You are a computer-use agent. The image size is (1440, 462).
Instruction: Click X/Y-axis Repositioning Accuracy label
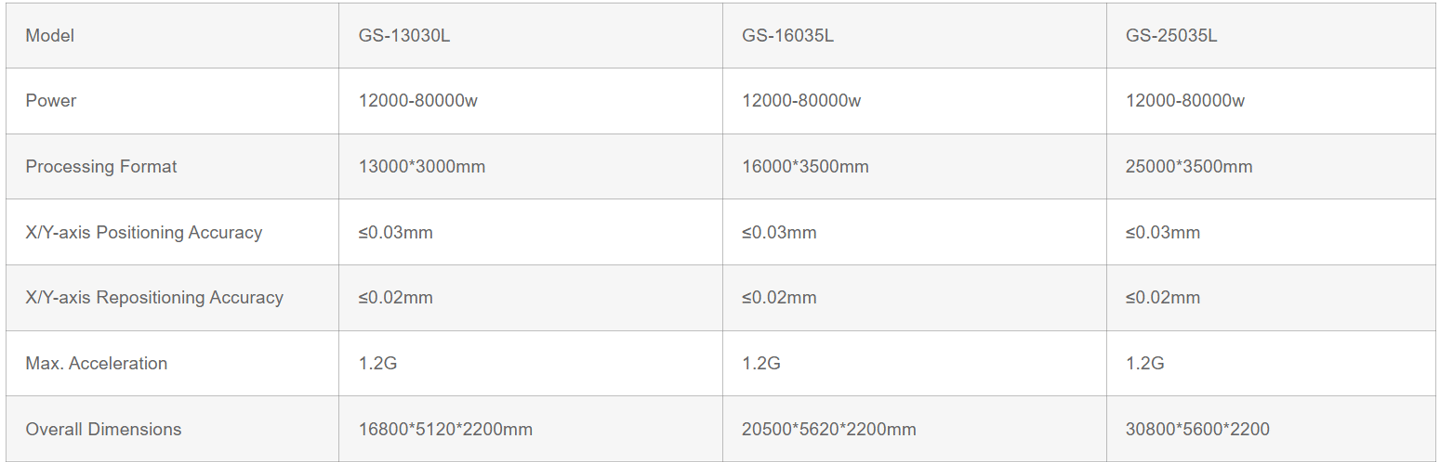click(x=154, y=297)
